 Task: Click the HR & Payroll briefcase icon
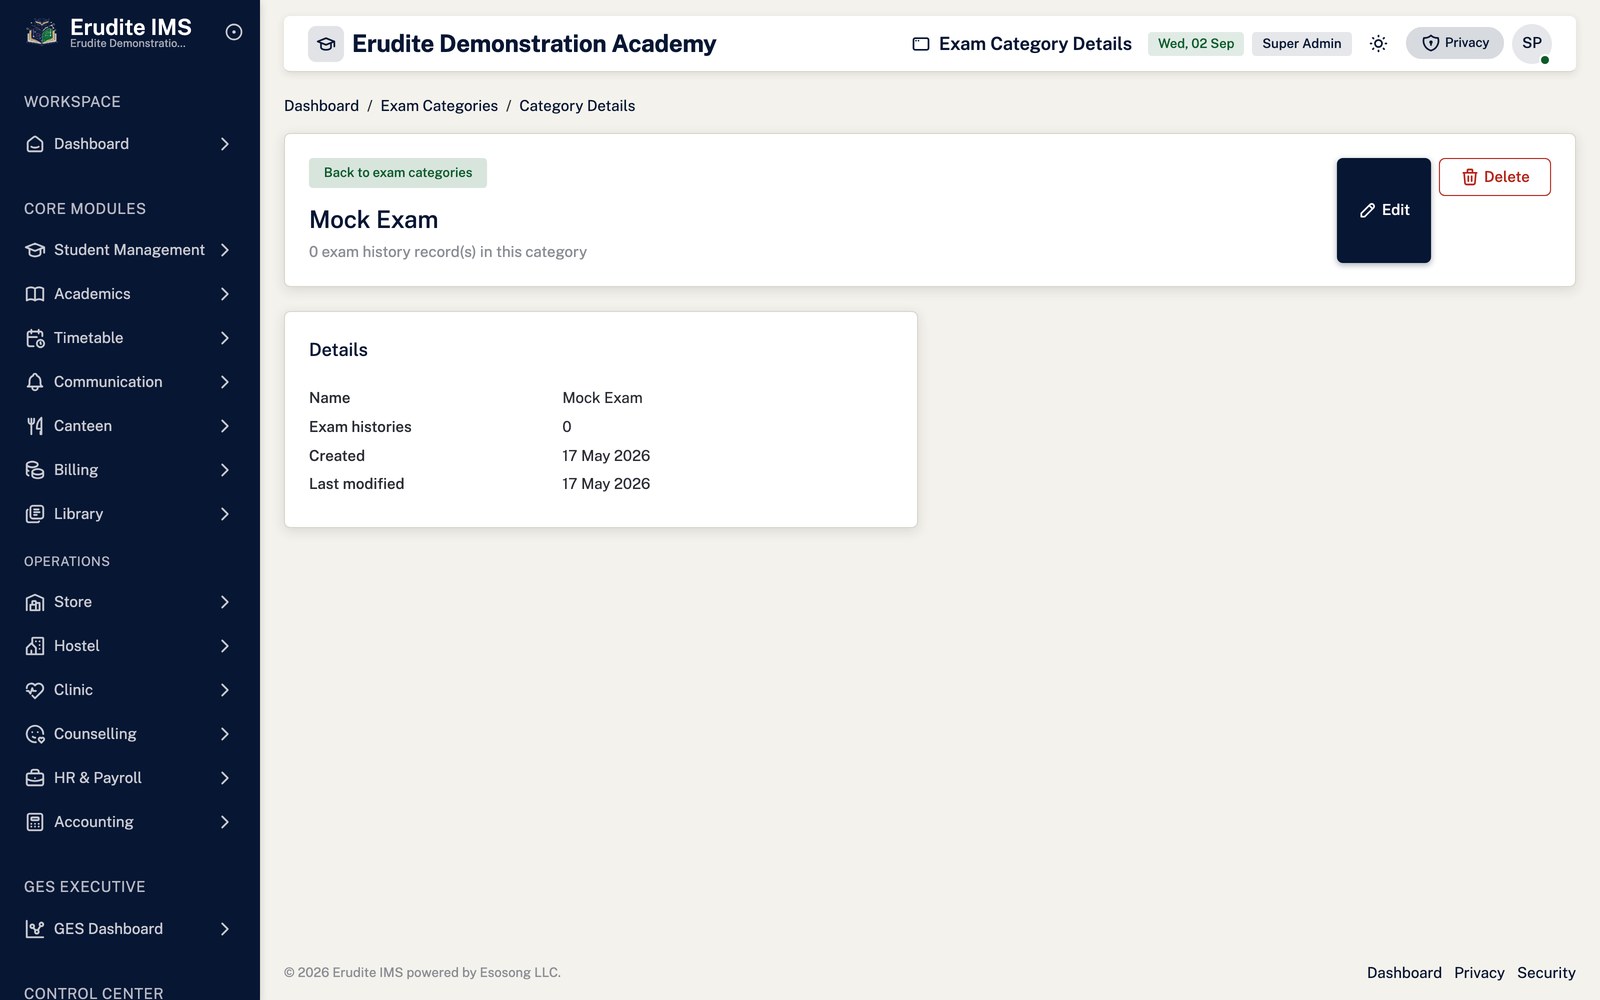(35, 778)
